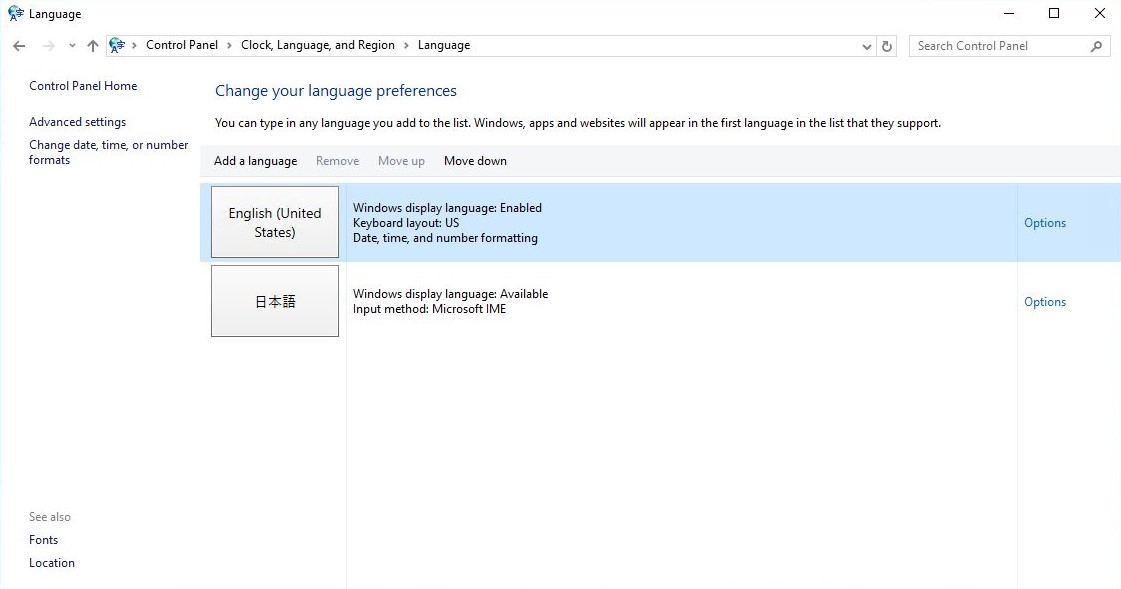Go up one level with up arrow
The width and height of the screenshot is (1121, 589).
pos(93,46)
